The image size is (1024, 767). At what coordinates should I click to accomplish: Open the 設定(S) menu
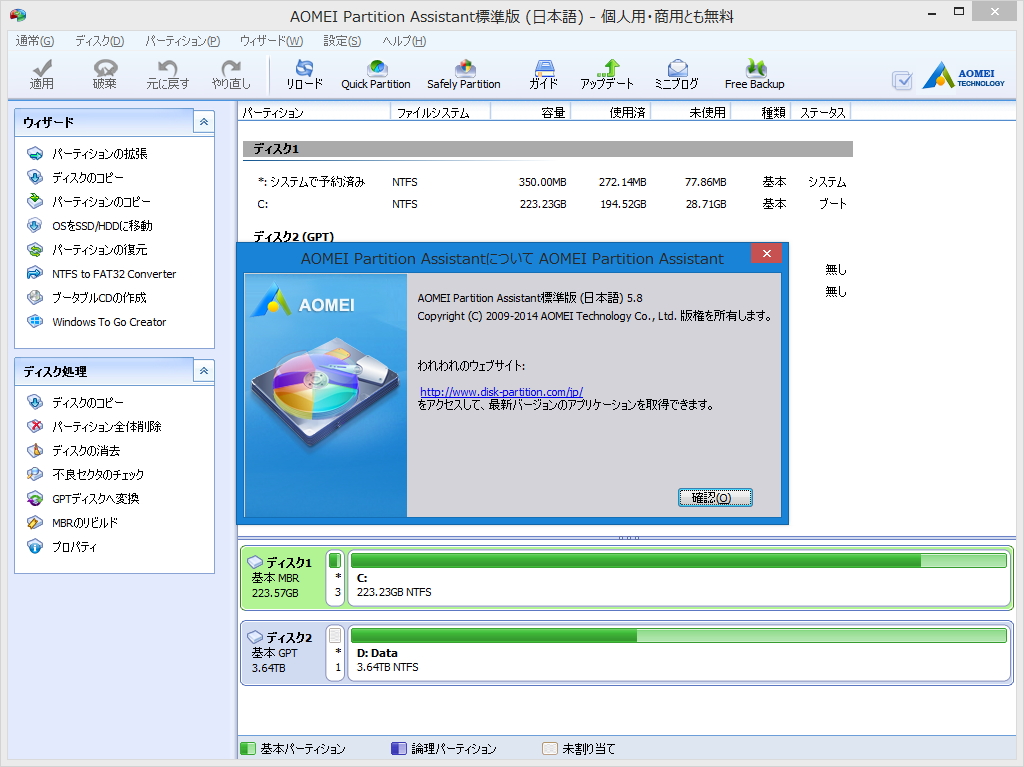pos(340,41)
